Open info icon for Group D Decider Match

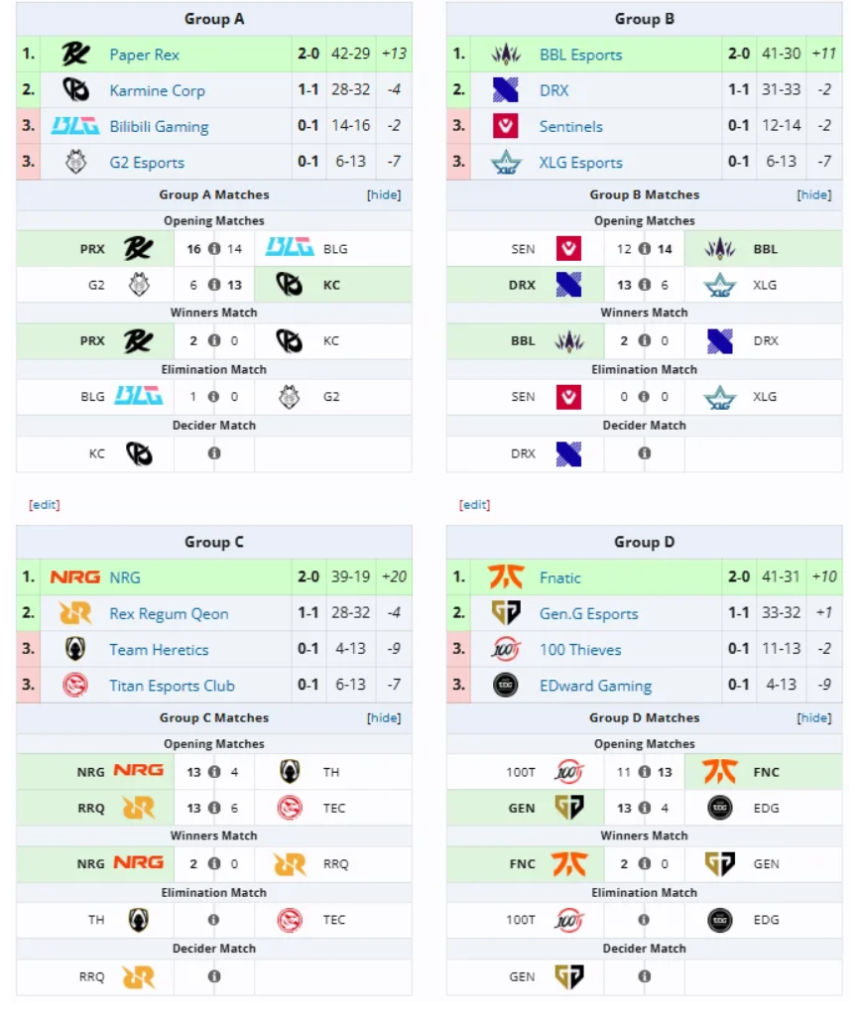click(644, 976)
